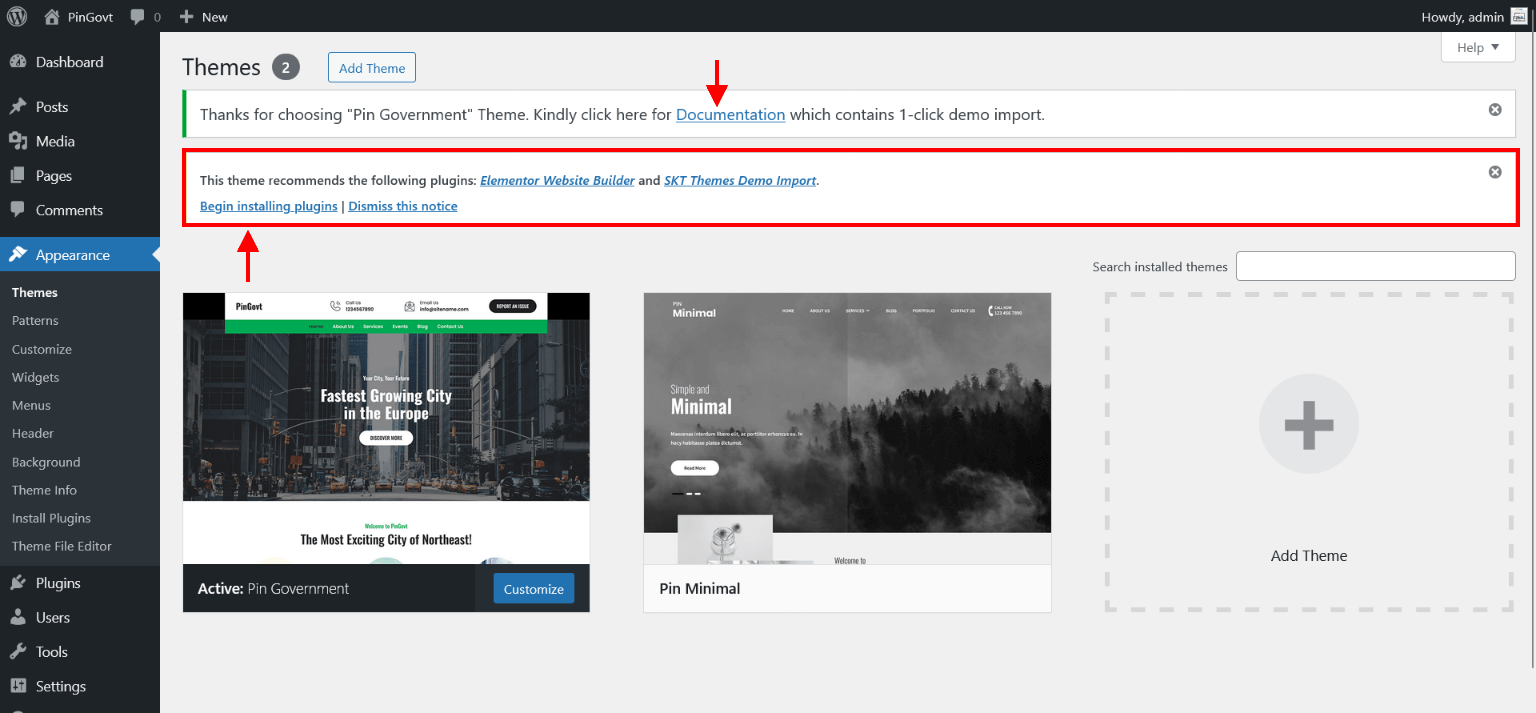The height and width of the screenshot is (713, 1536).
Task: Follow the Elementor Website Builder link
Action: point(557,181)
